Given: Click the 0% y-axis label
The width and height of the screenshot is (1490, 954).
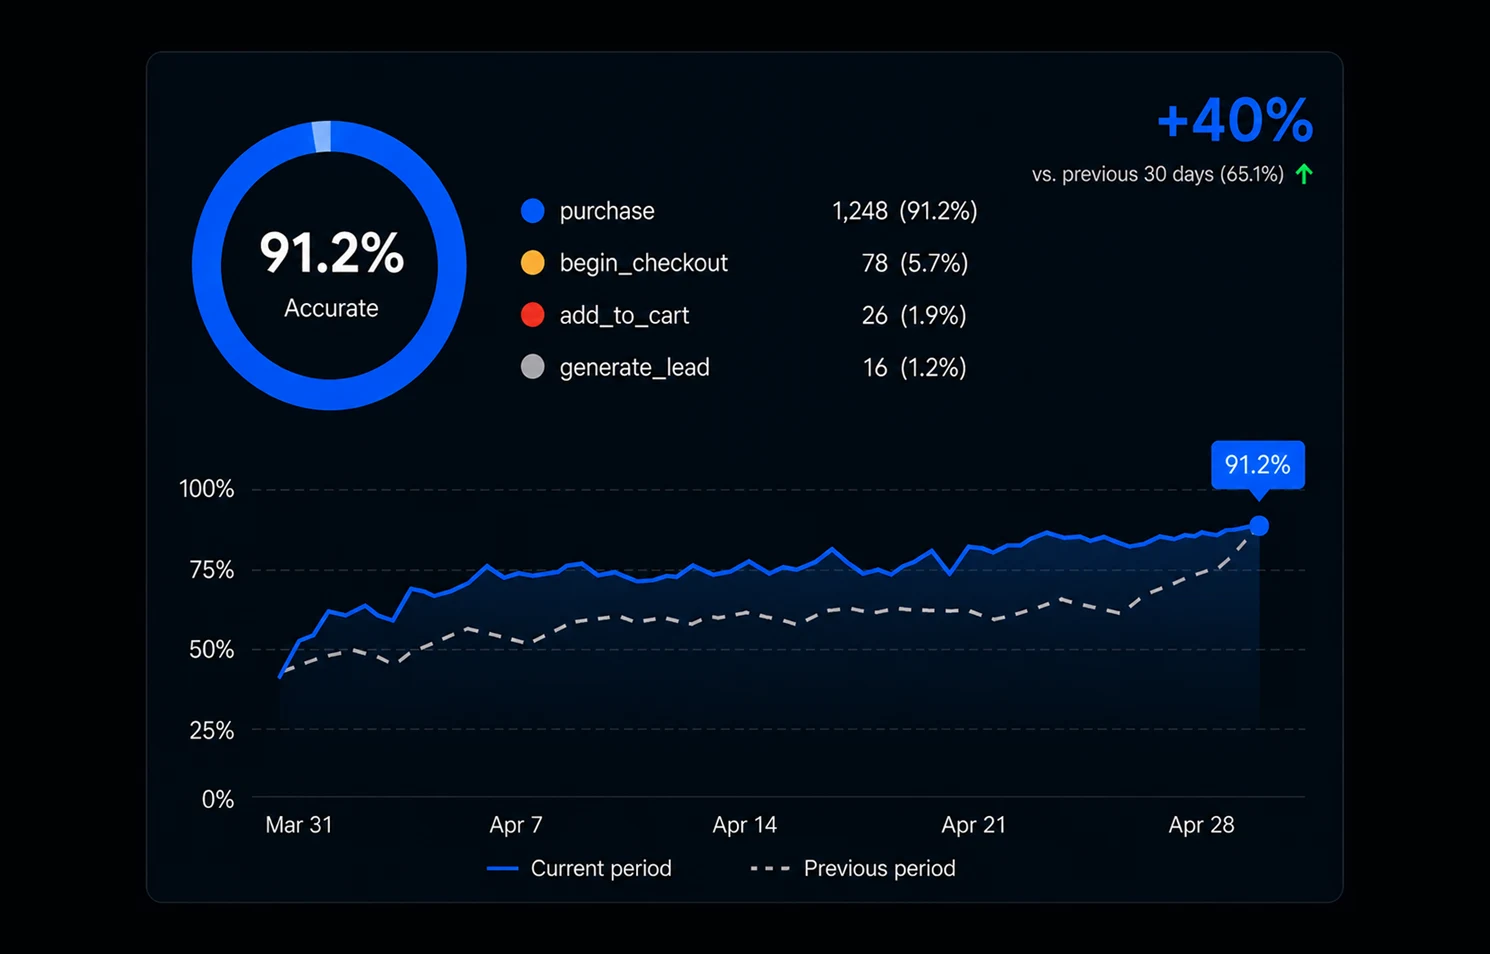Looking at the screenshot, I should [218, 799].
